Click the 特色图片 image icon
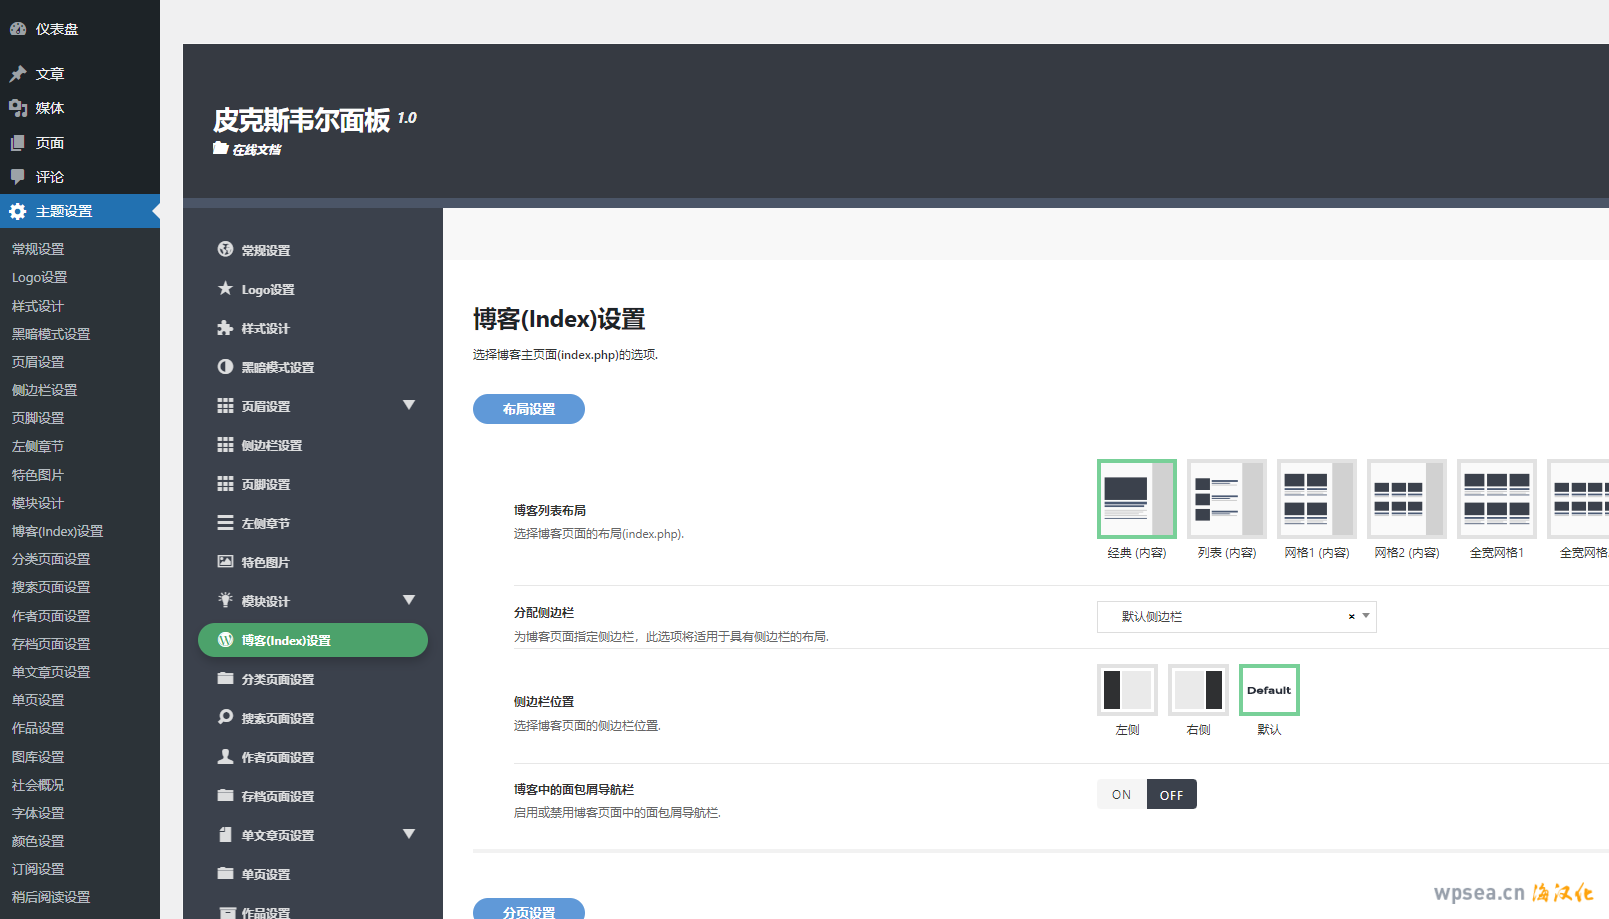1609x919 pixels. click(225, 561)
